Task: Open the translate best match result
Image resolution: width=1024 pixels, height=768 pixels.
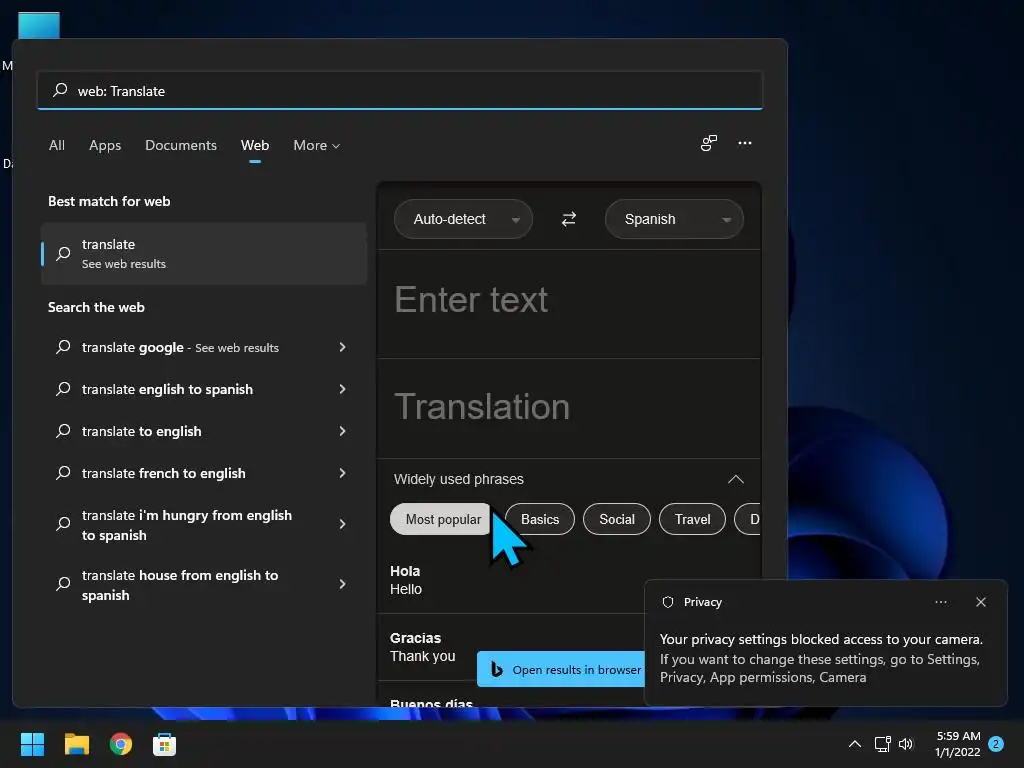Action: tap(204, 253)
